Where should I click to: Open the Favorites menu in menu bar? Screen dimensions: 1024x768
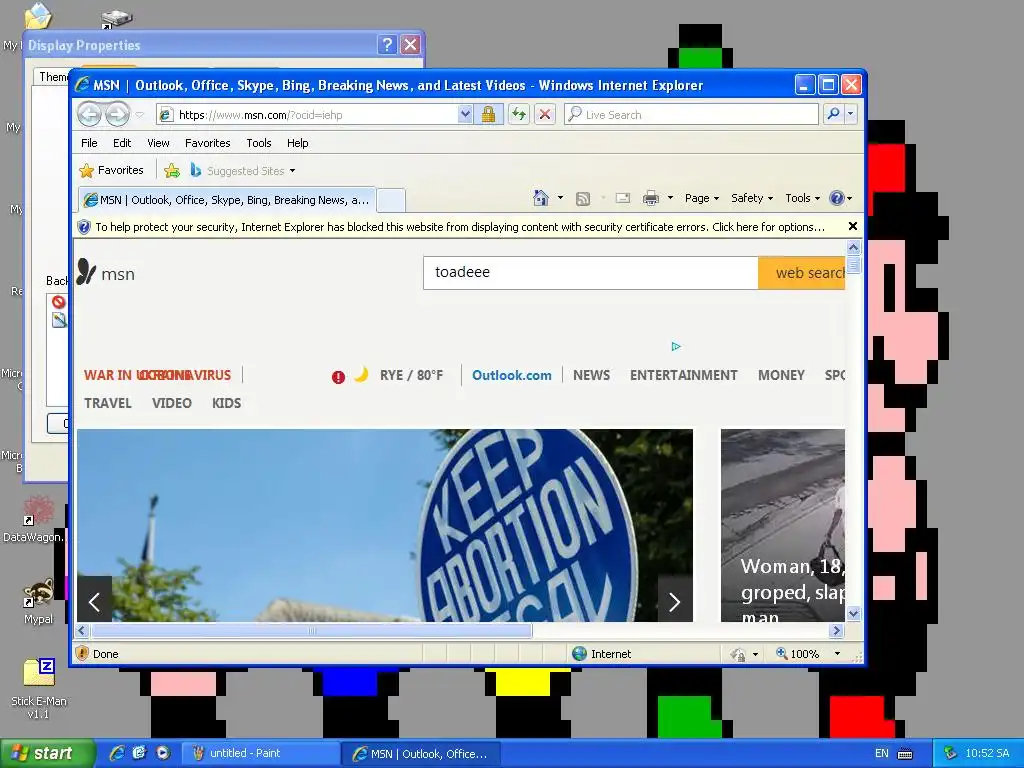pyautogui.click(x=207, y=143)
